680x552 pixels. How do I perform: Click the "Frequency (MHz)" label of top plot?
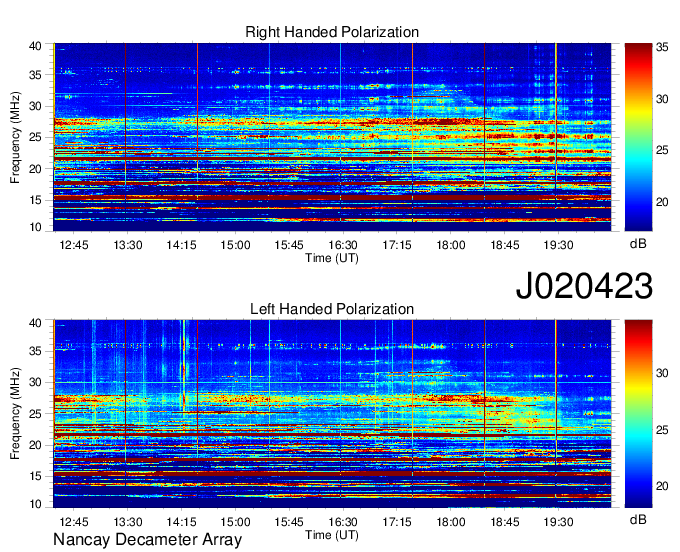tap(15, 137)
